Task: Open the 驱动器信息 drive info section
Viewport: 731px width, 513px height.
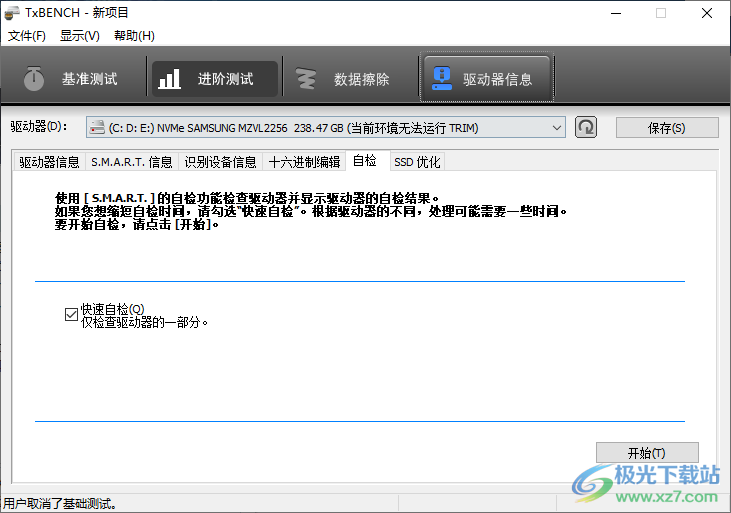Action: coord(487,77)
